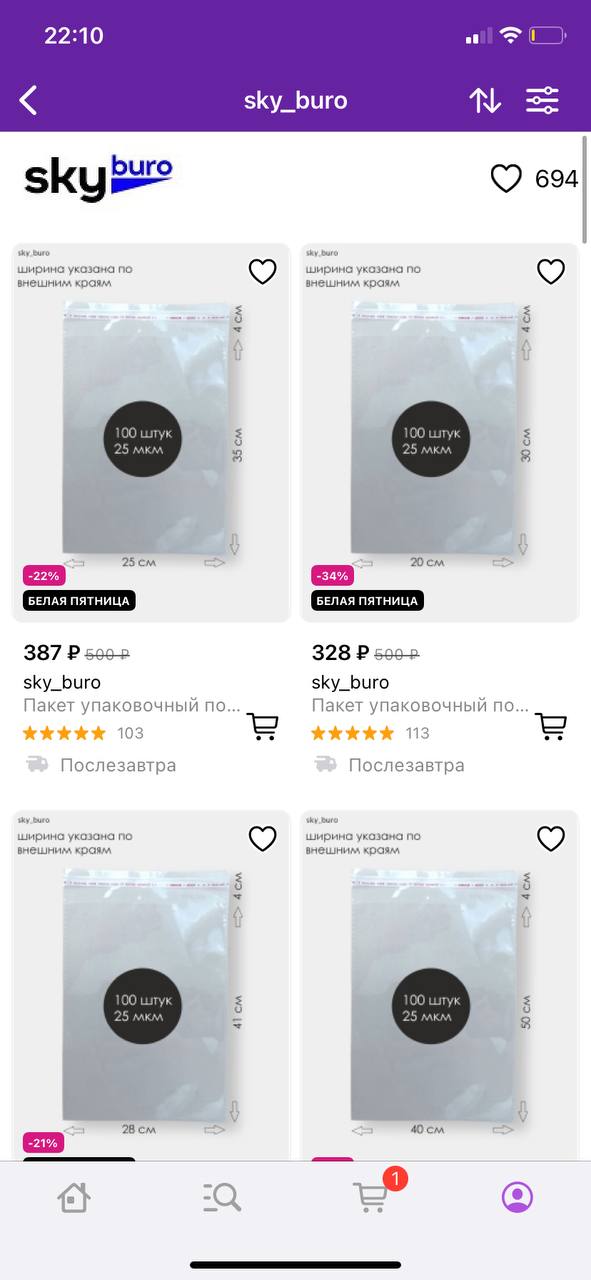Image resolution: width=591 pixels, height=1280 pixels.
Task: Open the Home tab in bottom bar
Action: (x=74, y=1197)
